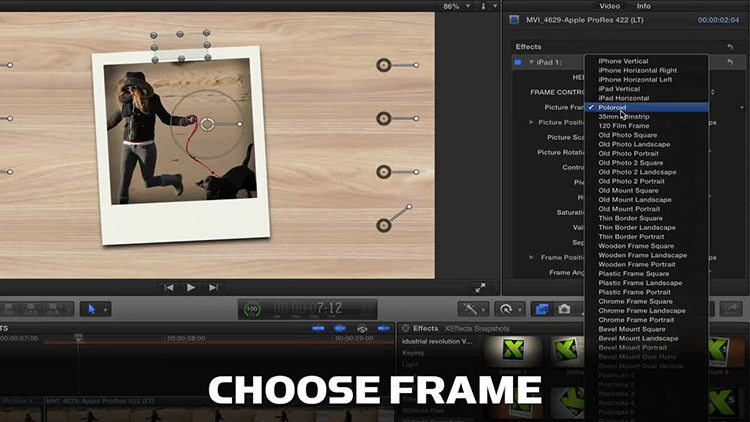Toggle video skimming in timeline header

[318, 328]
